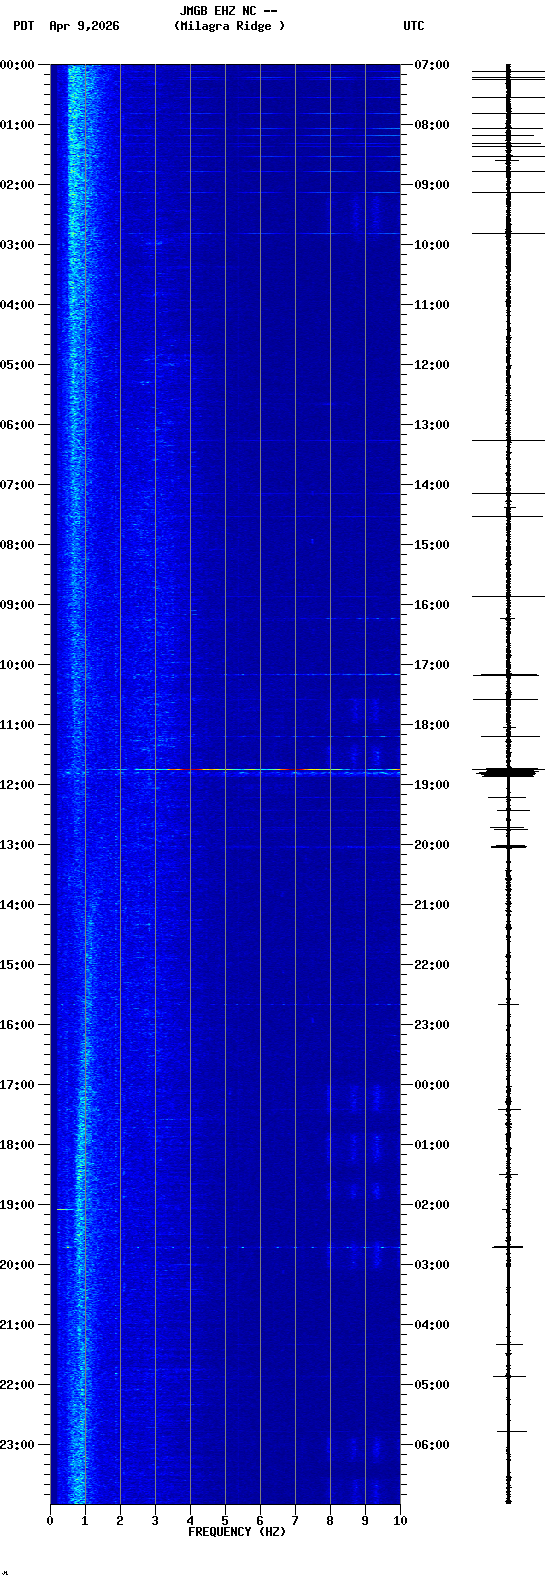
Task: Click the frequency axis tick label "10"
Action: tap(400, 1521)
